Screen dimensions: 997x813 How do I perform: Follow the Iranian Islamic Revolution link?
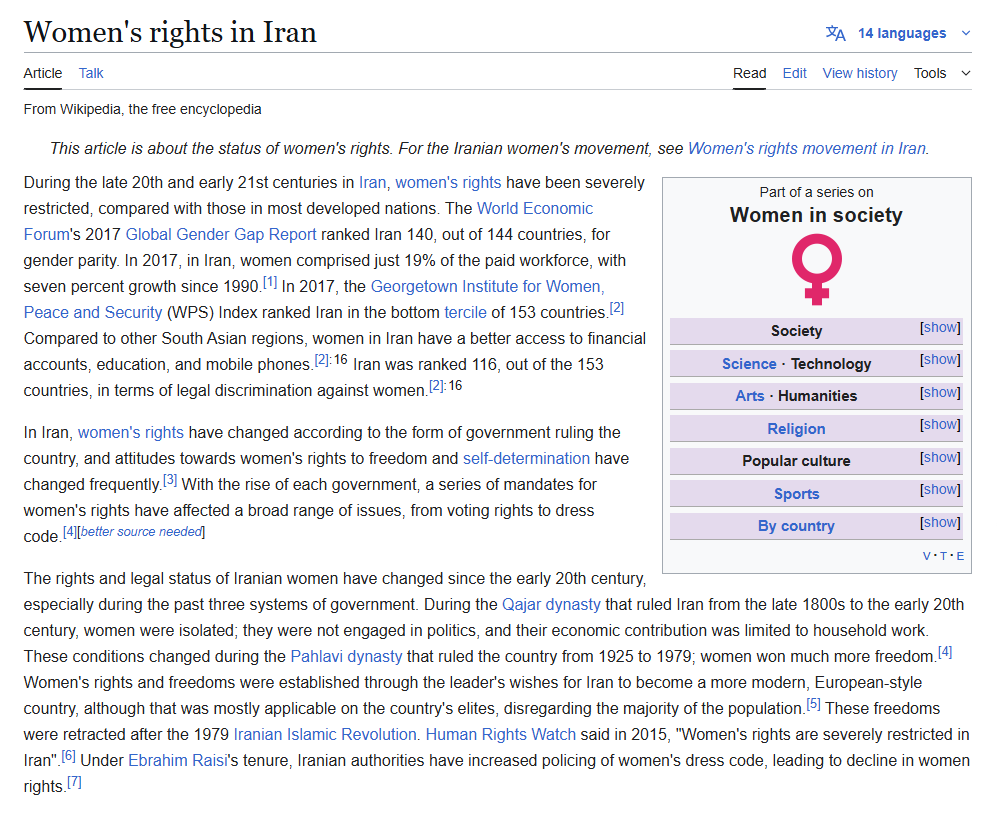(326, 735)
